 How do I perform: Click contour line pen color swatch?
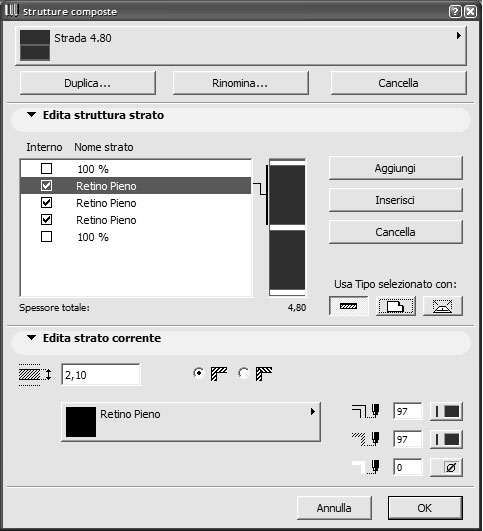(x=446, y=411)
